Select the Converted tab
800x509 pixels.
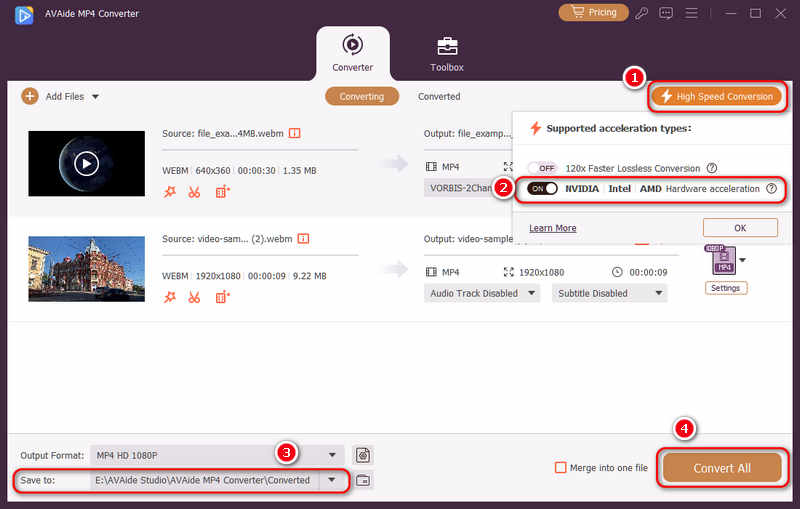click(439, 96)
